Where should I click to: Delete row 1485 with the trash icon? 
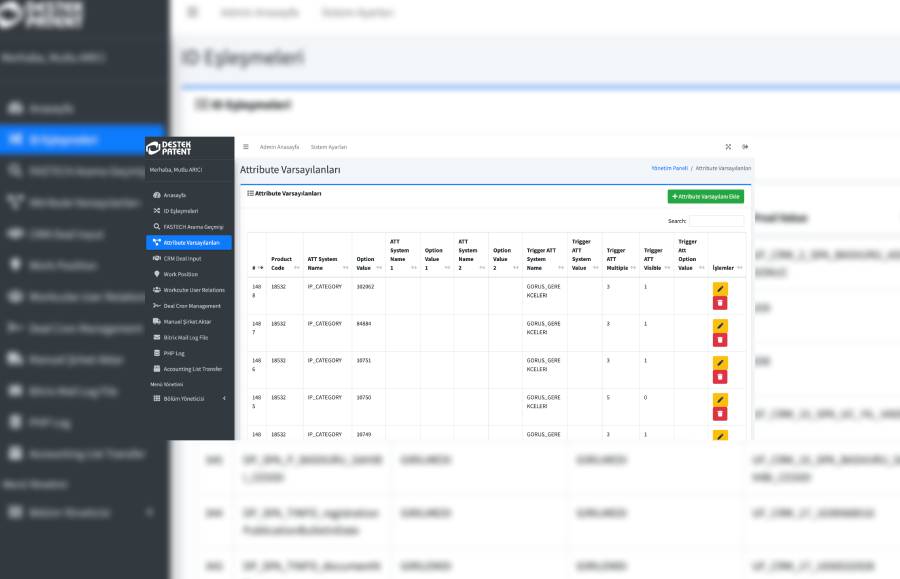tap(720, 413)
